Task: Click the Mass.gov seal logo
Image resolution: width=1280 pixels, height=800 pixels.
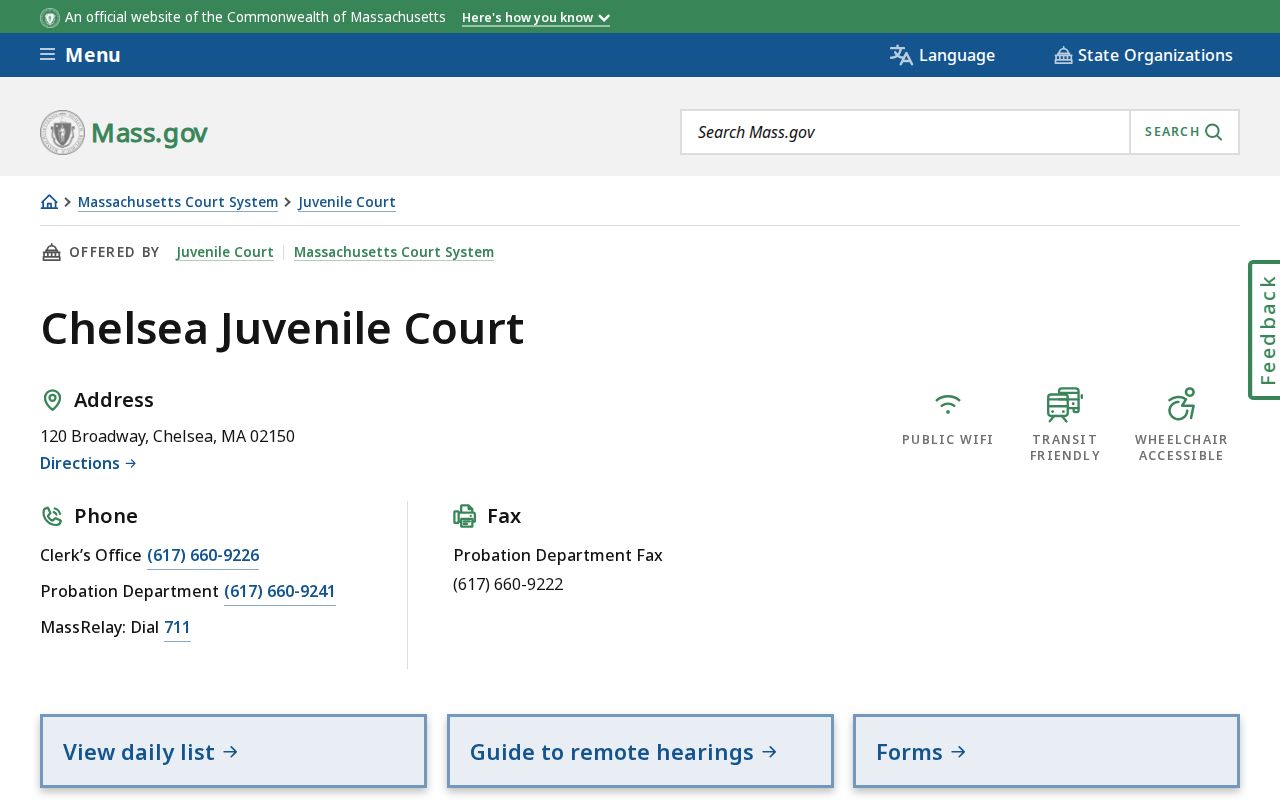Action: [x=62, y=132]
